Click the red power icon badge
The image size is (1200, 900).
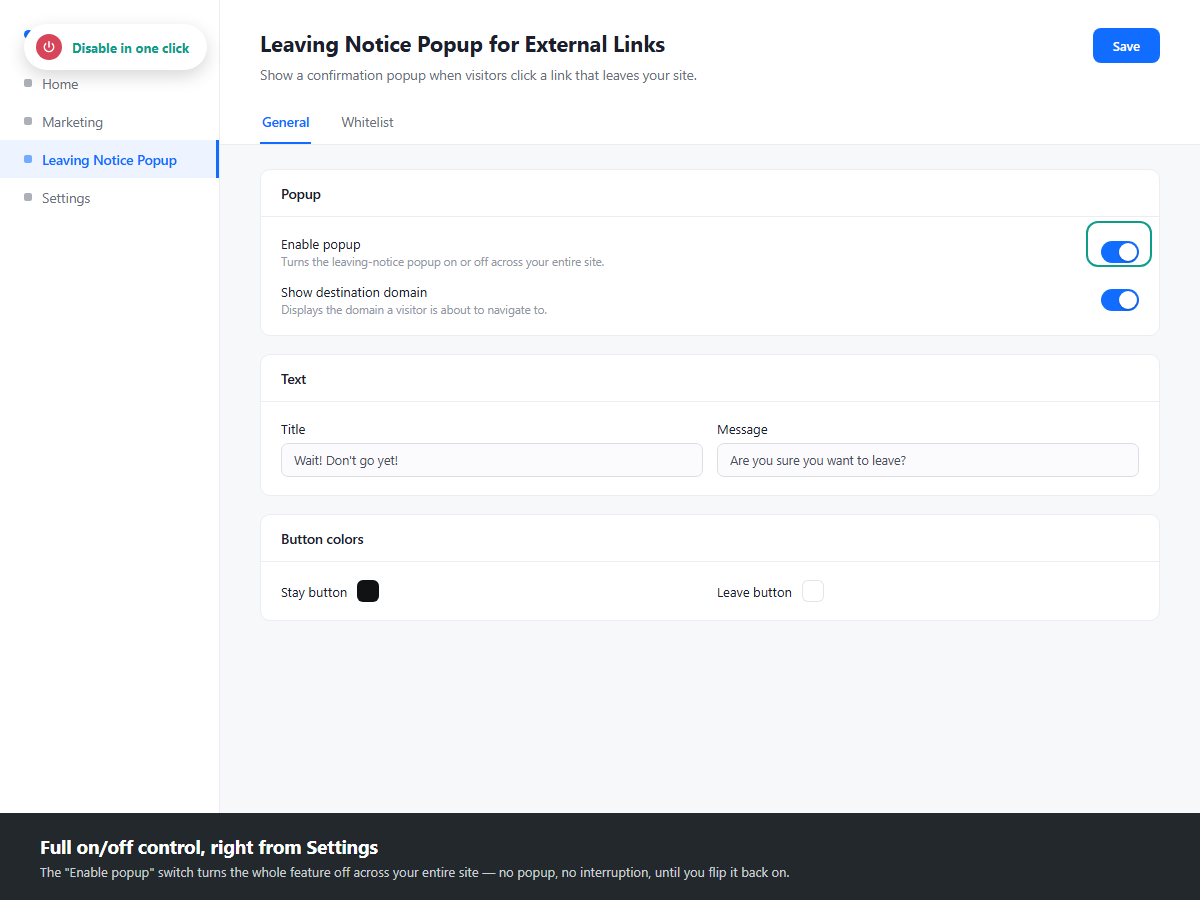pos(49,47)
